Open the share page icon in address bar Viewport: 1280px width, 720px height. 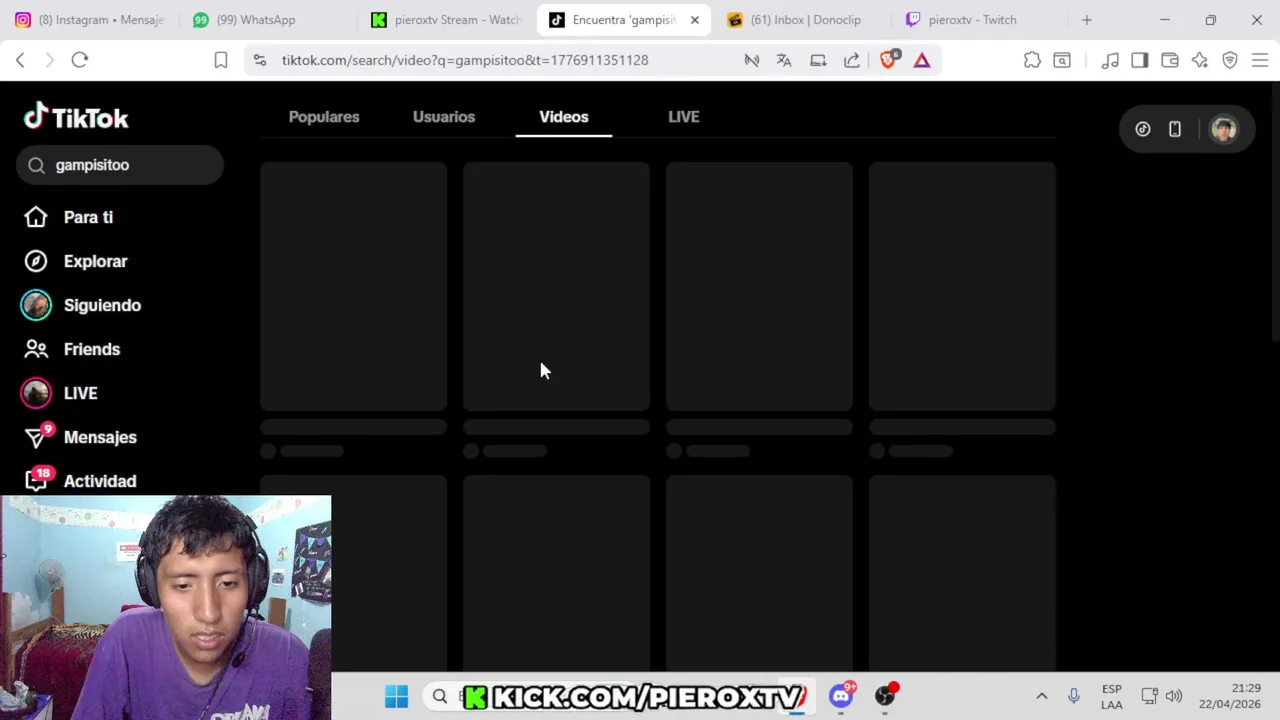click(x=852, y=60)
